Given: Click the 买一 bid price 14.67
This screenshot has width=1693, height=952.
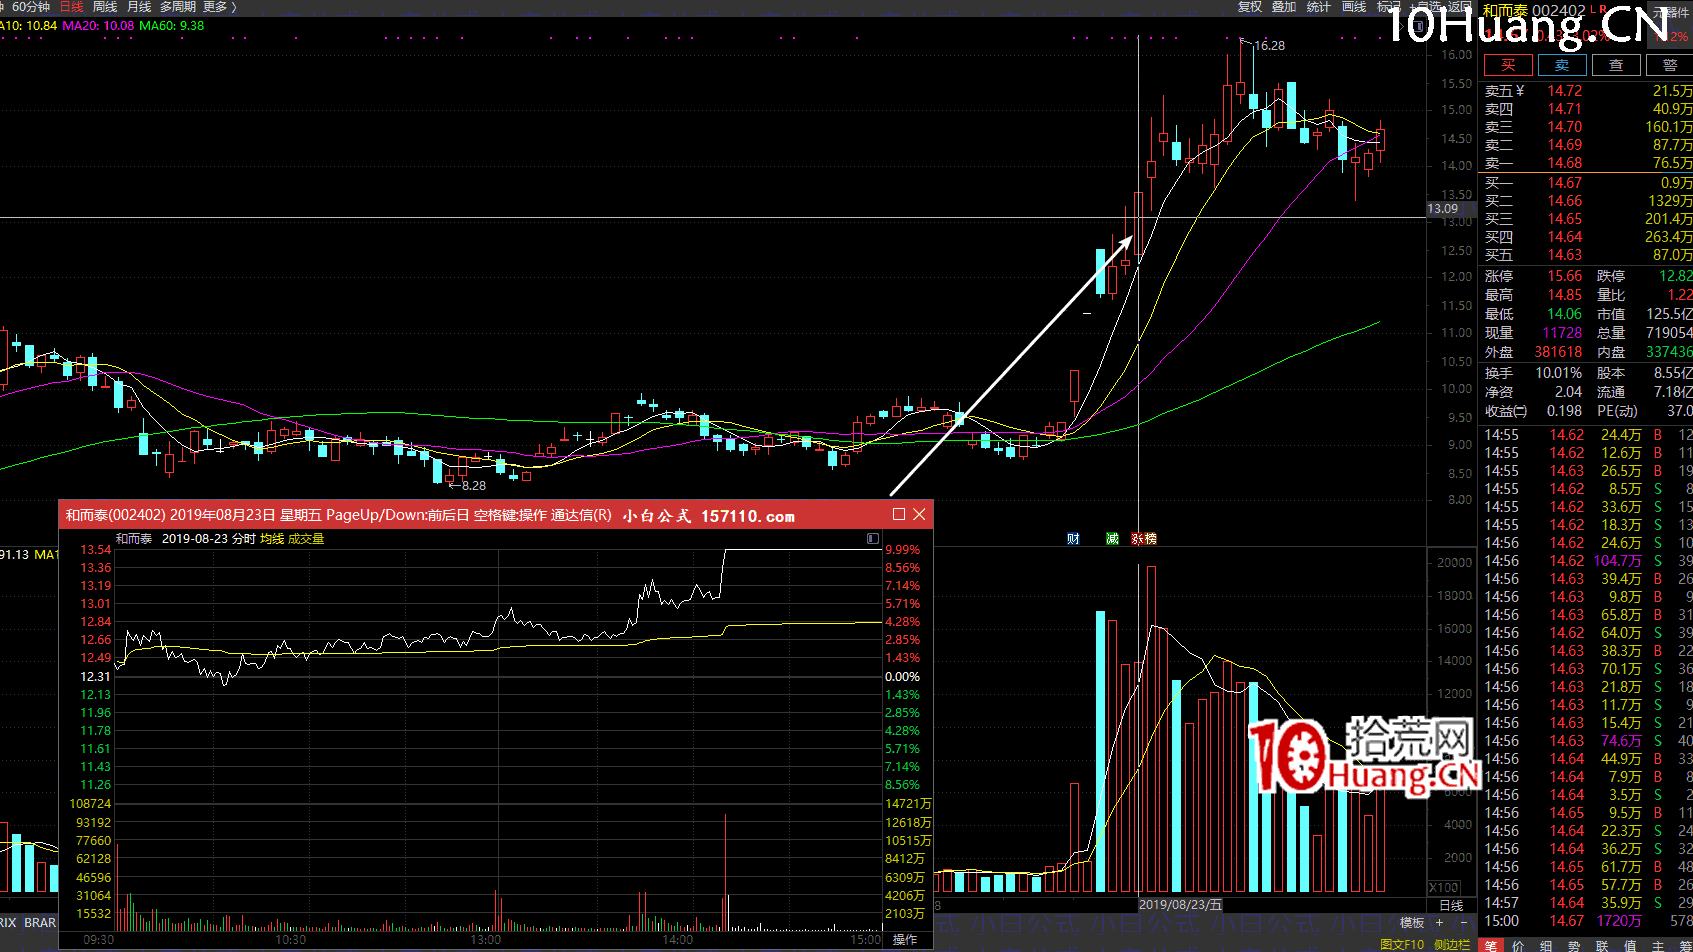Looking at the screenshot, I should tap(1565, 183).
